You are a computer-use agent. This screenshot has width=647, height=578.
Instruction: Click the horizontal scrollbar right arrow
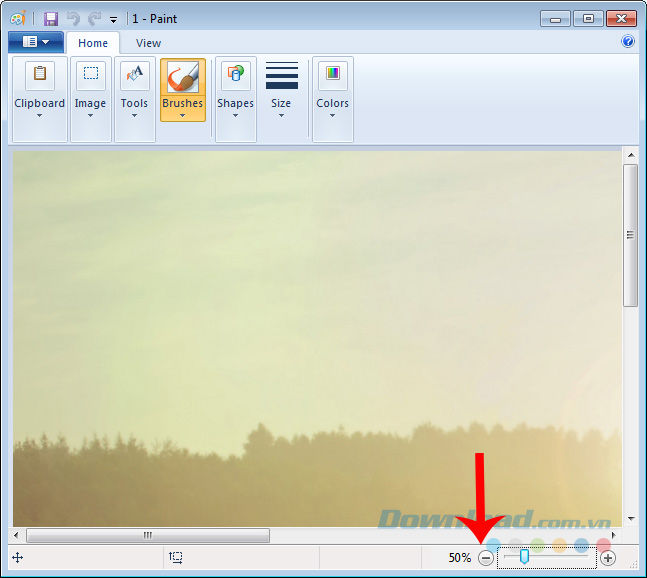click(x=614, y=536)
